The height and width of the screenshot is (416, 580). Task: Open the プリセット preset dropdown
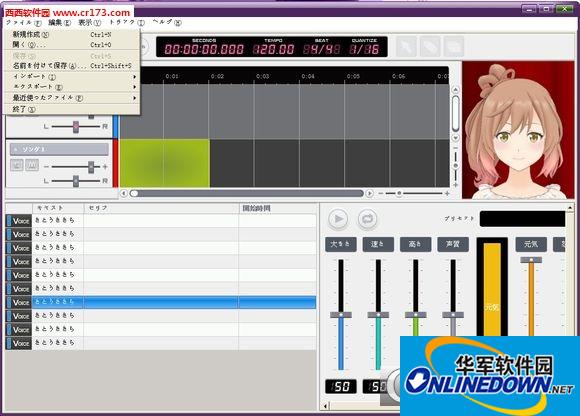pos(522,219)
